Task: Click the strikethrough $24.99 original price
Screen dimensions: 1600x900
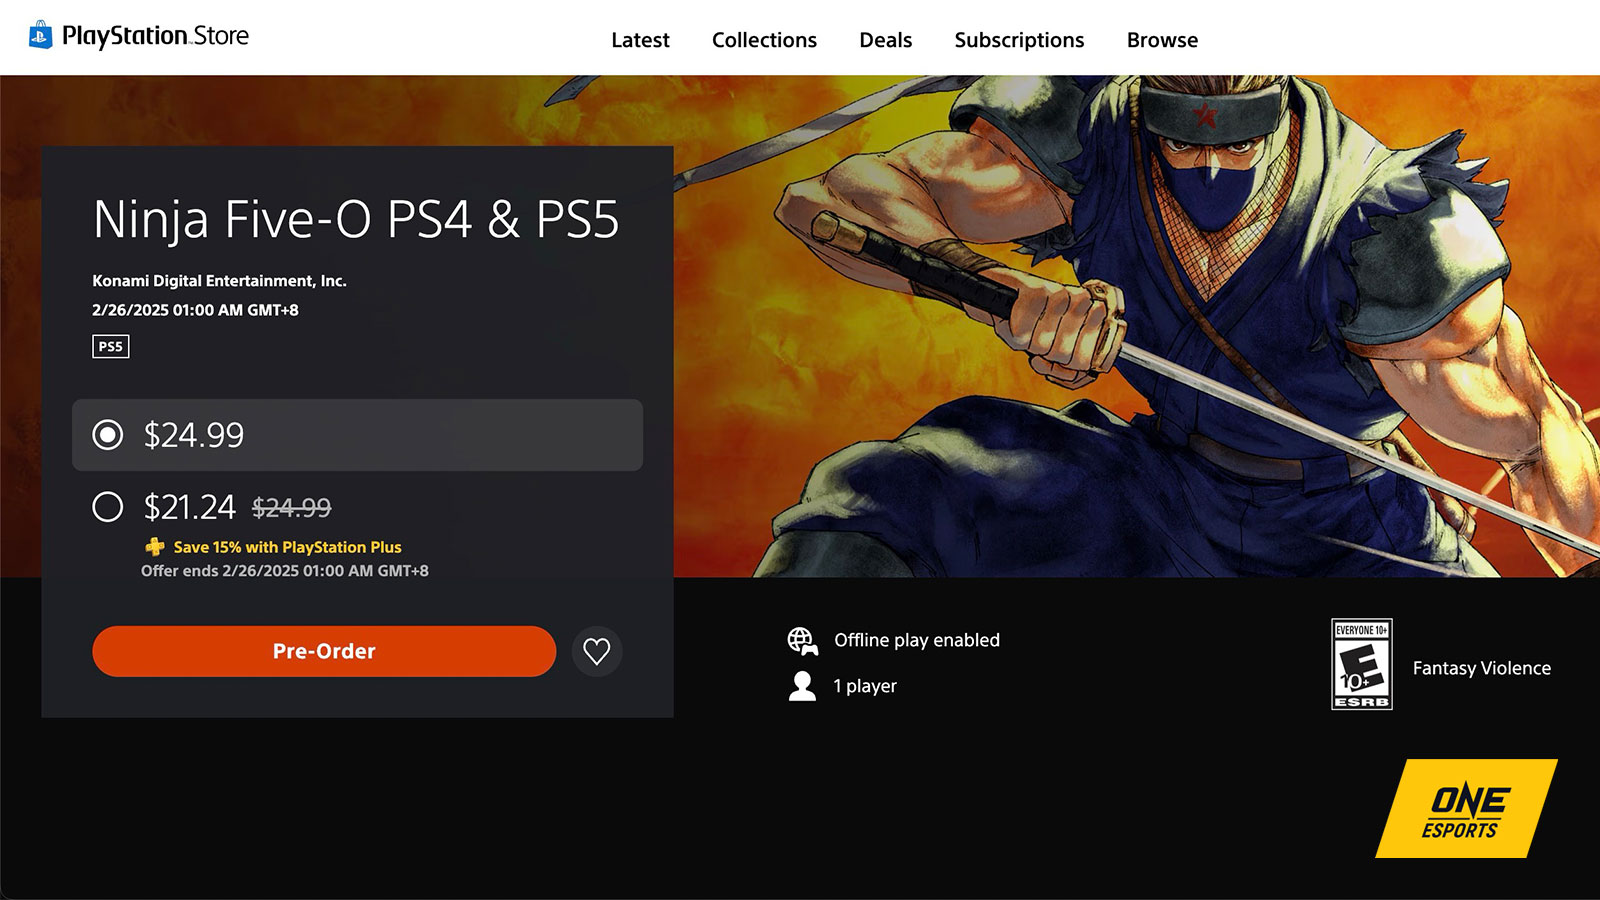Action: pos(290,508)
